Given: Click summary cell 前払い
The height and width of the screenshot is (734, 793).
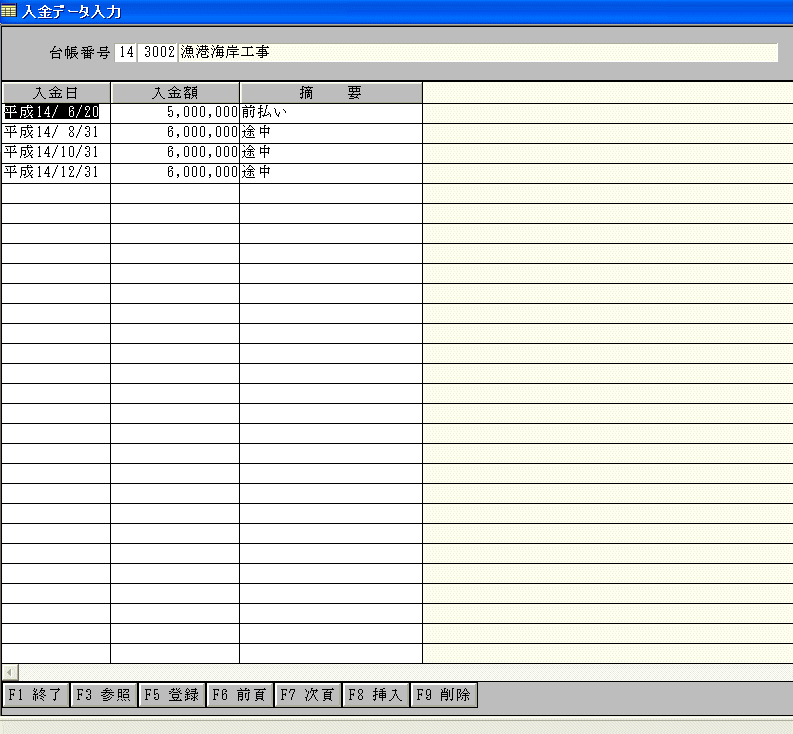Looking at the screenshot, I should pos(331,113).
